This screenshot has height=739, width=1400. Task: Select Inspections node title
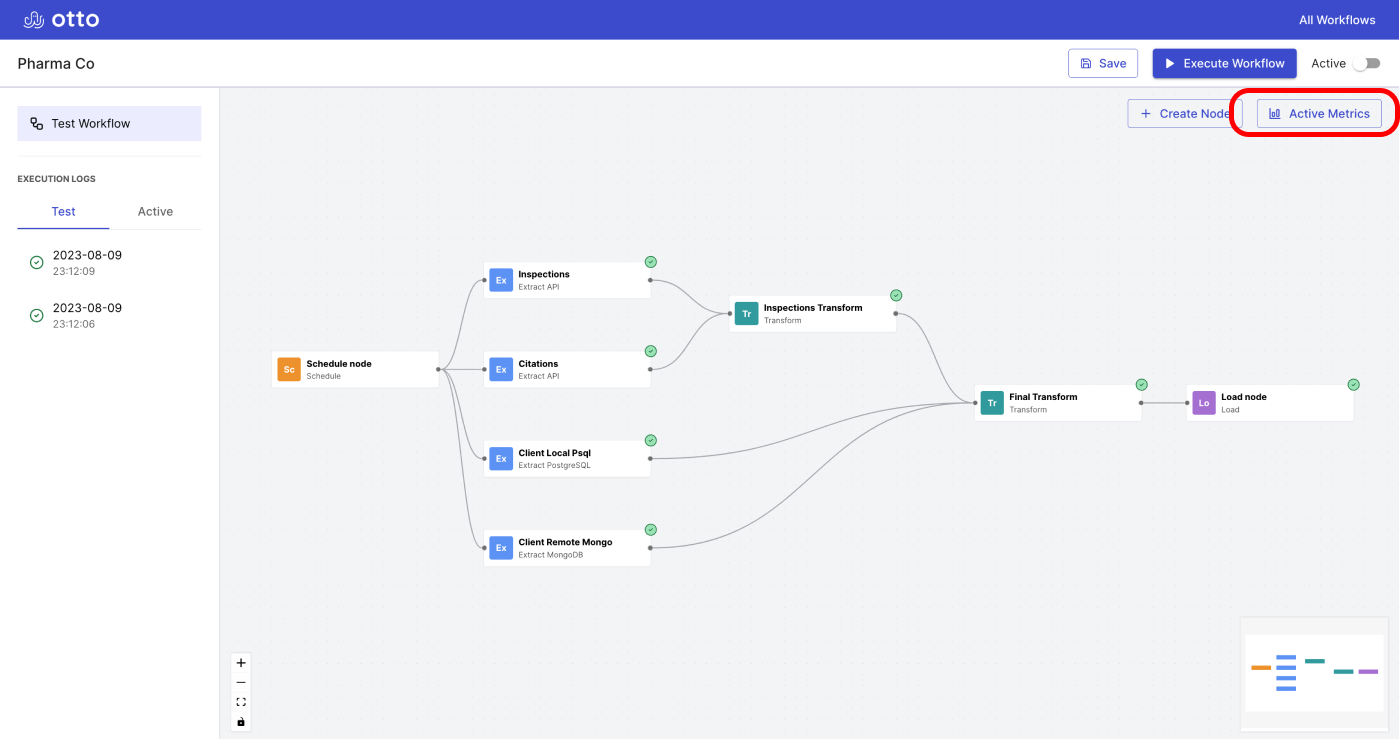pyautogui.click(x=544, y=274)
